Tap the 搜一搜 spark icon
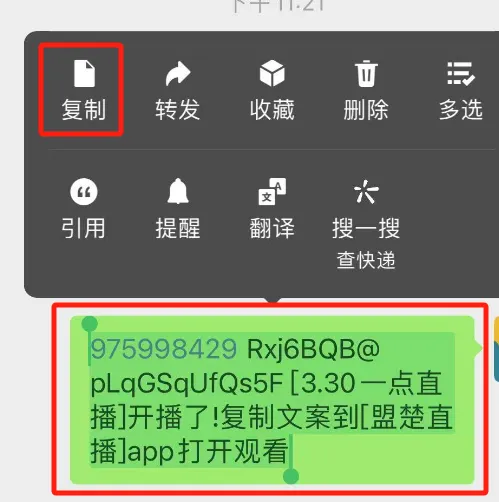This screenshot has width=499, height=502. 366,191
